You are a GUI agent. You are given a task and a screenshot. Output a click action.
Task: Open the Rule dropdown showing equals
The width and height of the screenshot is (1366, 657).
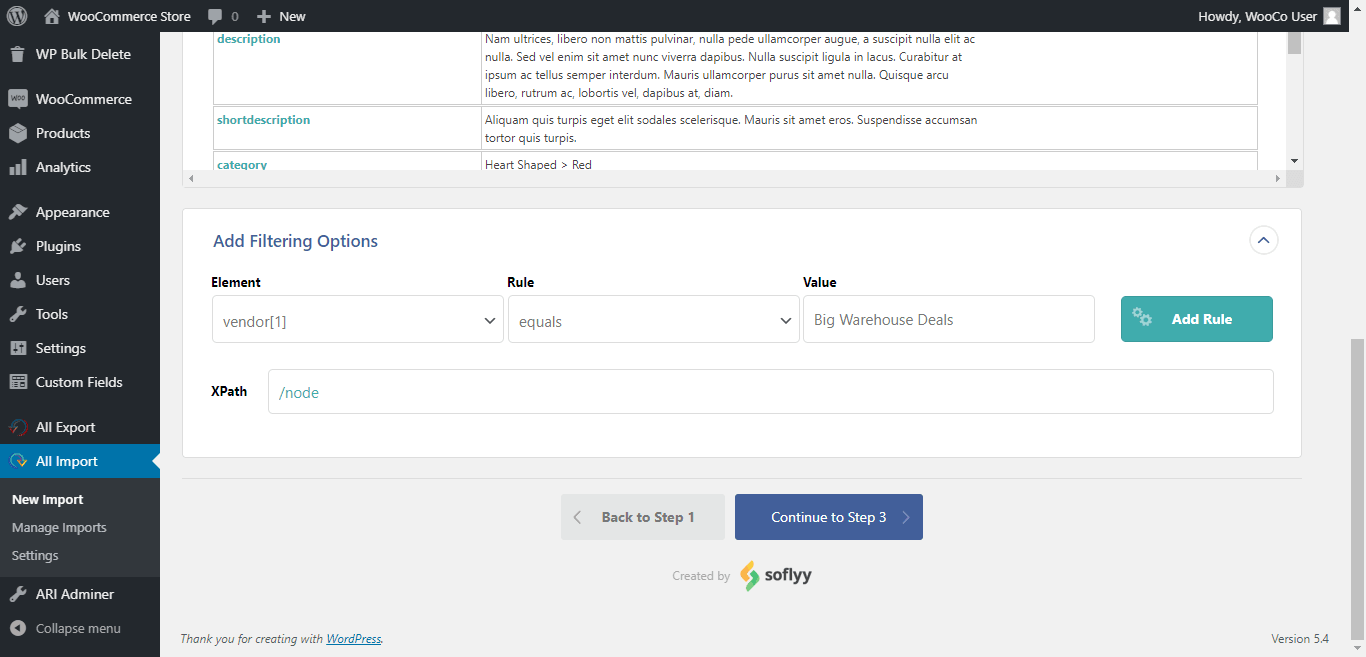pos(654,320)
